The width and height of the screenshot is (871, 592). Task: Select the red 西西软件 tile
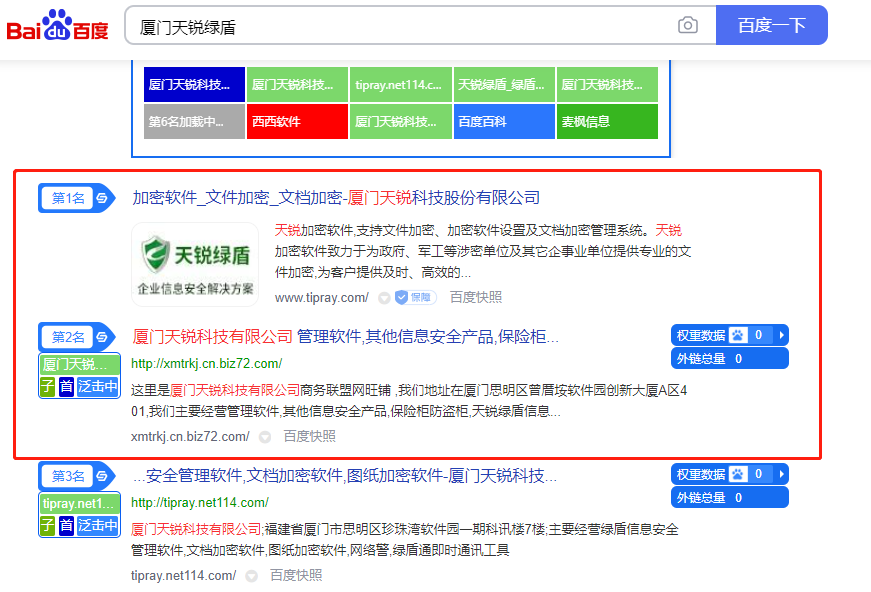tap(297, 121)
